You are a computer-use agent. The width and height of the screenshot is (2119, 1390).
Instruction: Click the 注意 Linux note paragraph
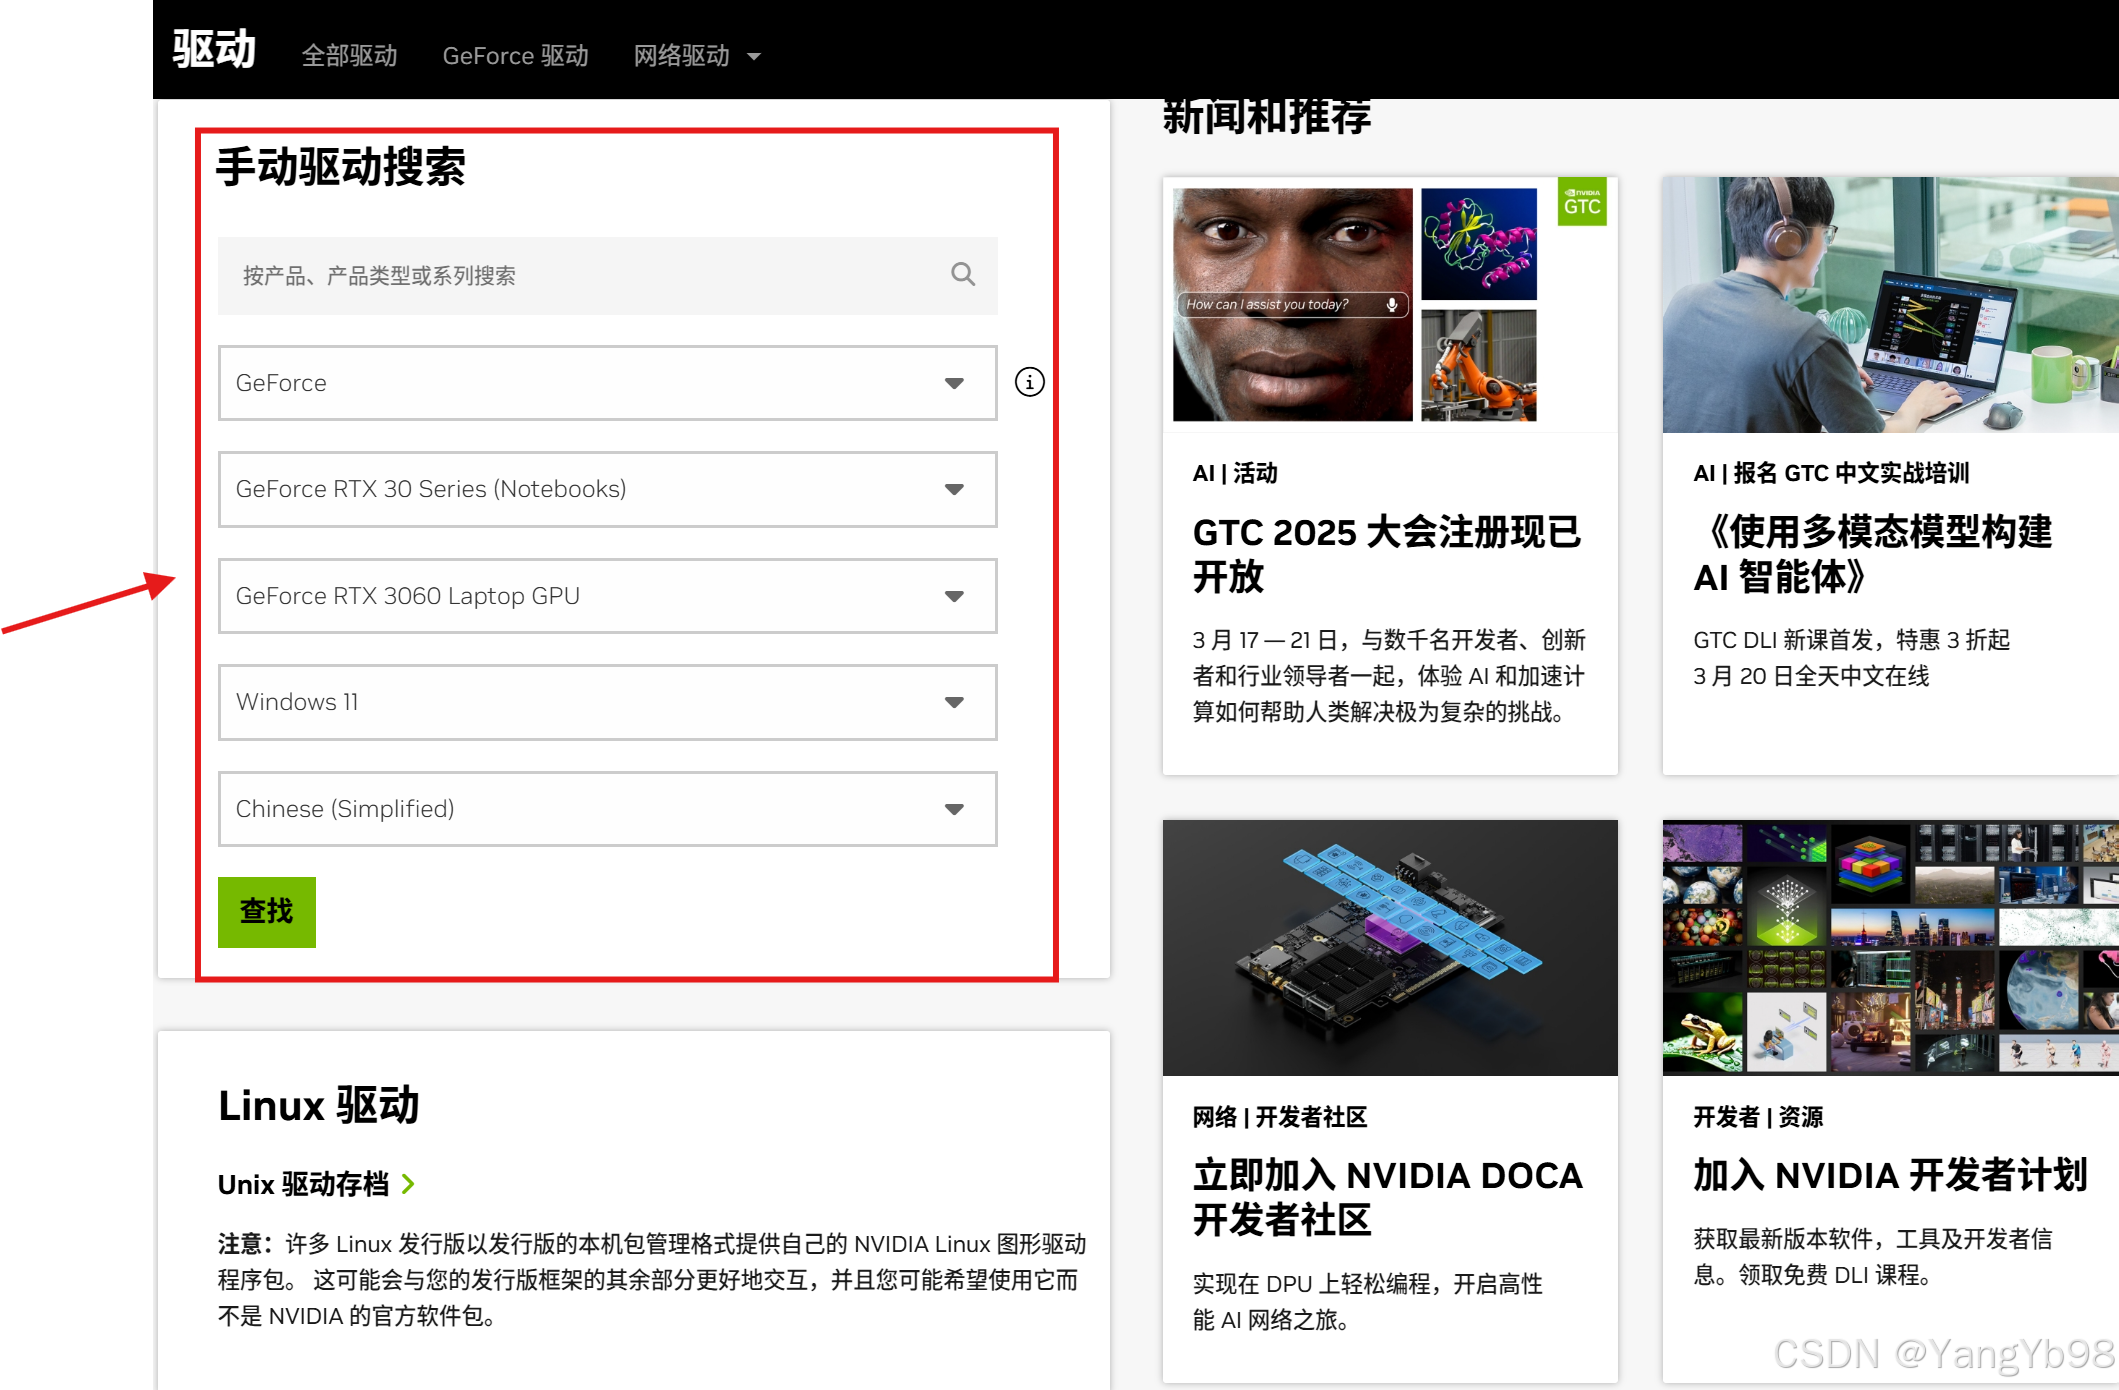pos(652,1280)
